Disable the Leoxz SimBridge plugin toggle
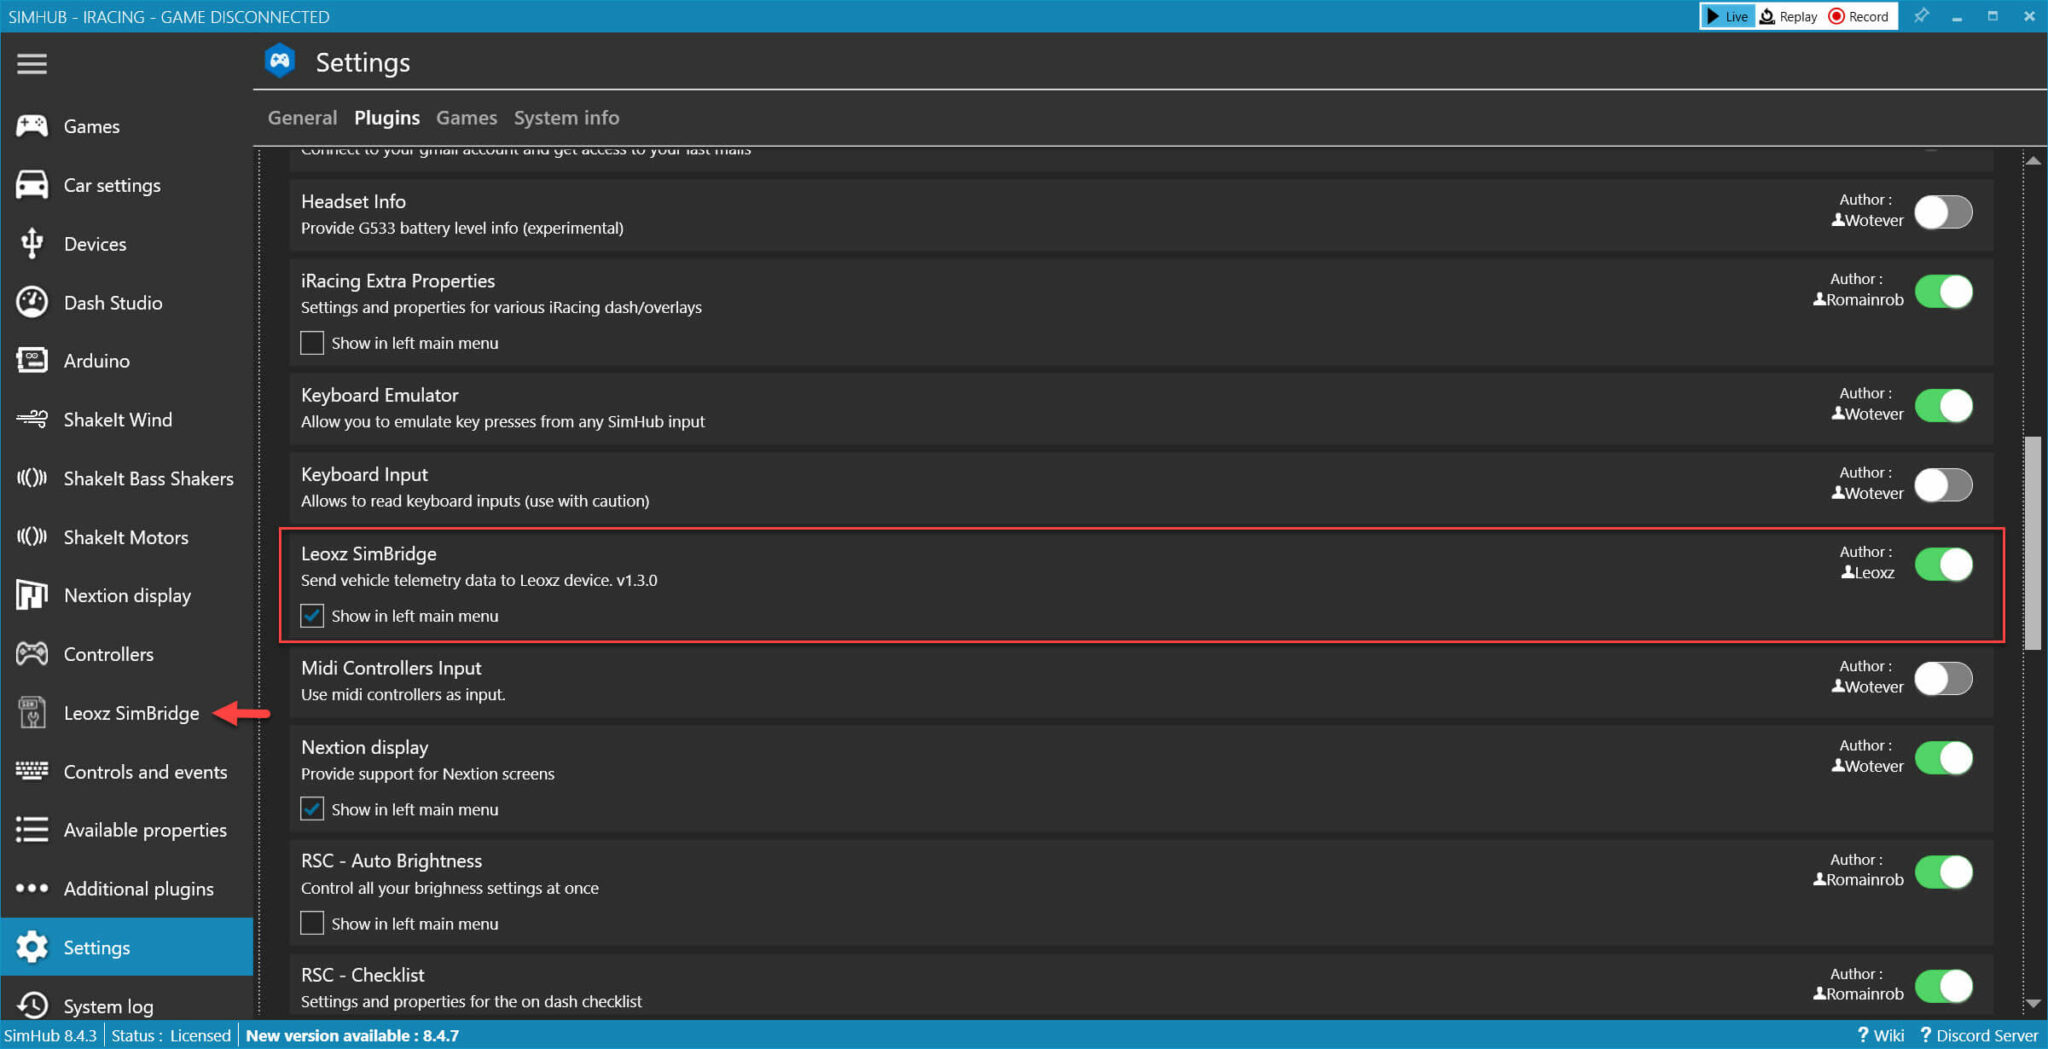 coord(1943,564)
